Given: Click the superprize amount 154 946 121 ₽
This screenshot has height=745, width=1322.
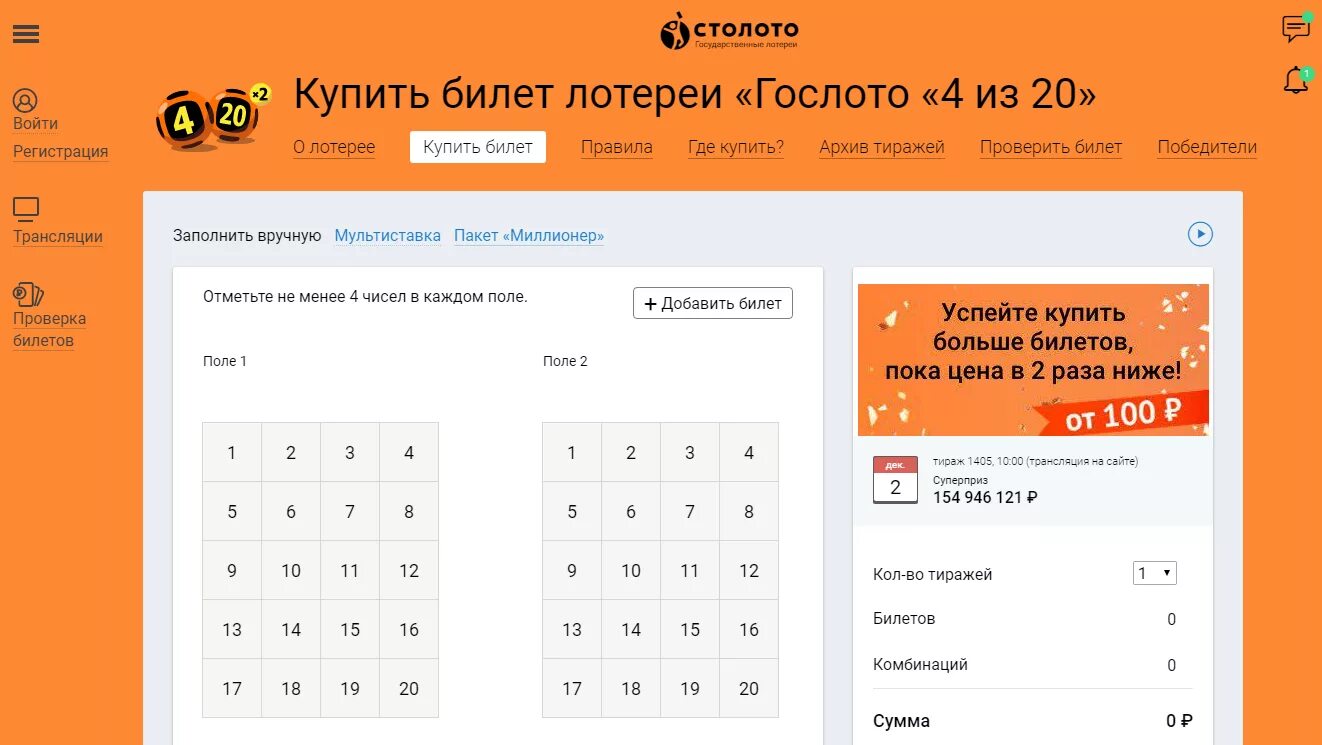Looking at the screenshot, I should [x=985, y=497].
